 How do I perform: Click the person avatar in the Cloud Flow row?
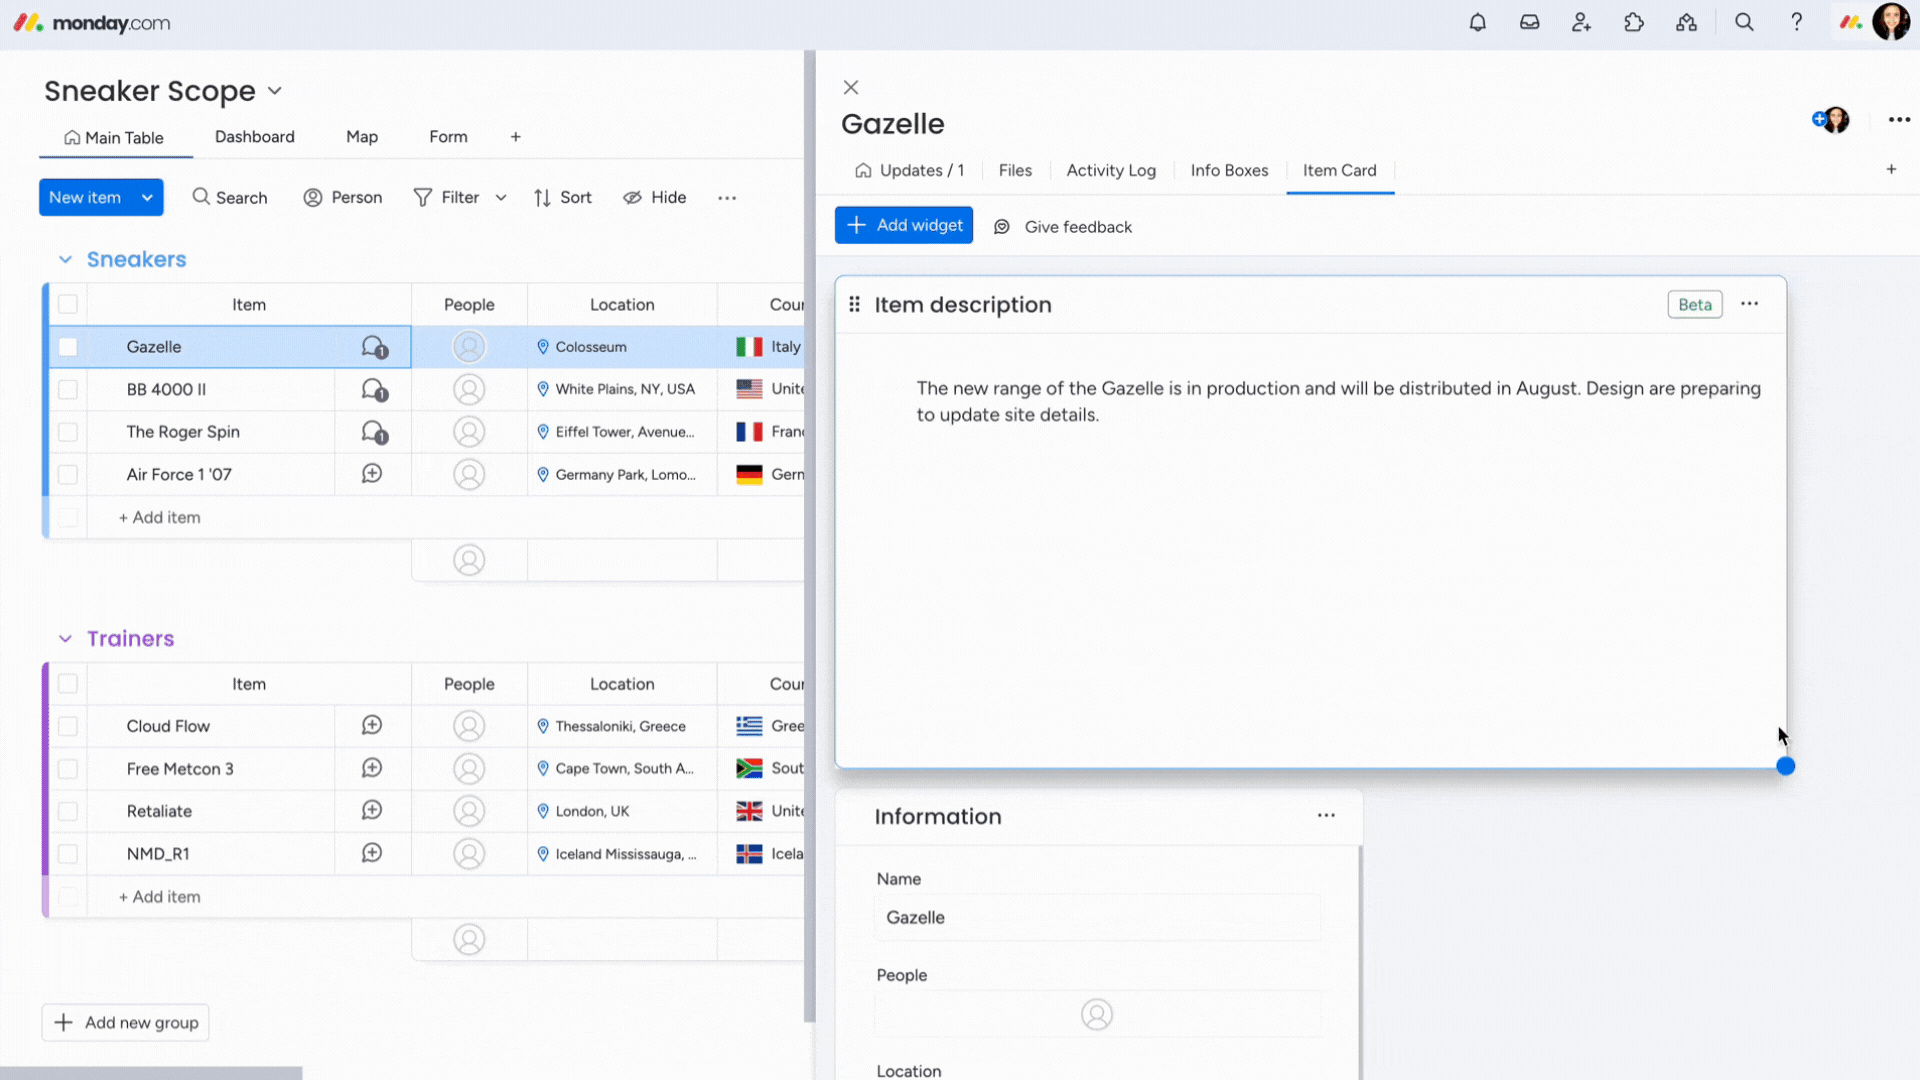click(x=469, y=726)
